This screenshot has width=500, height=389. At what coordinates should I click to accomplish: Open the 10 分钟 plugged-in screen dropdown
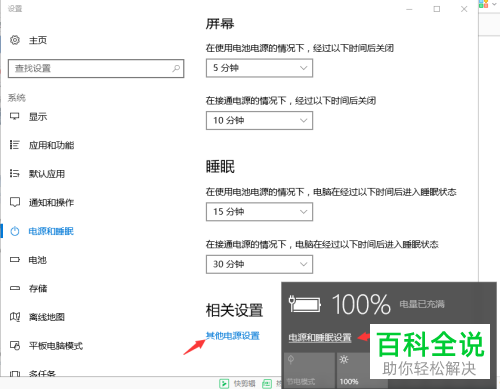[x=259, y=120]
